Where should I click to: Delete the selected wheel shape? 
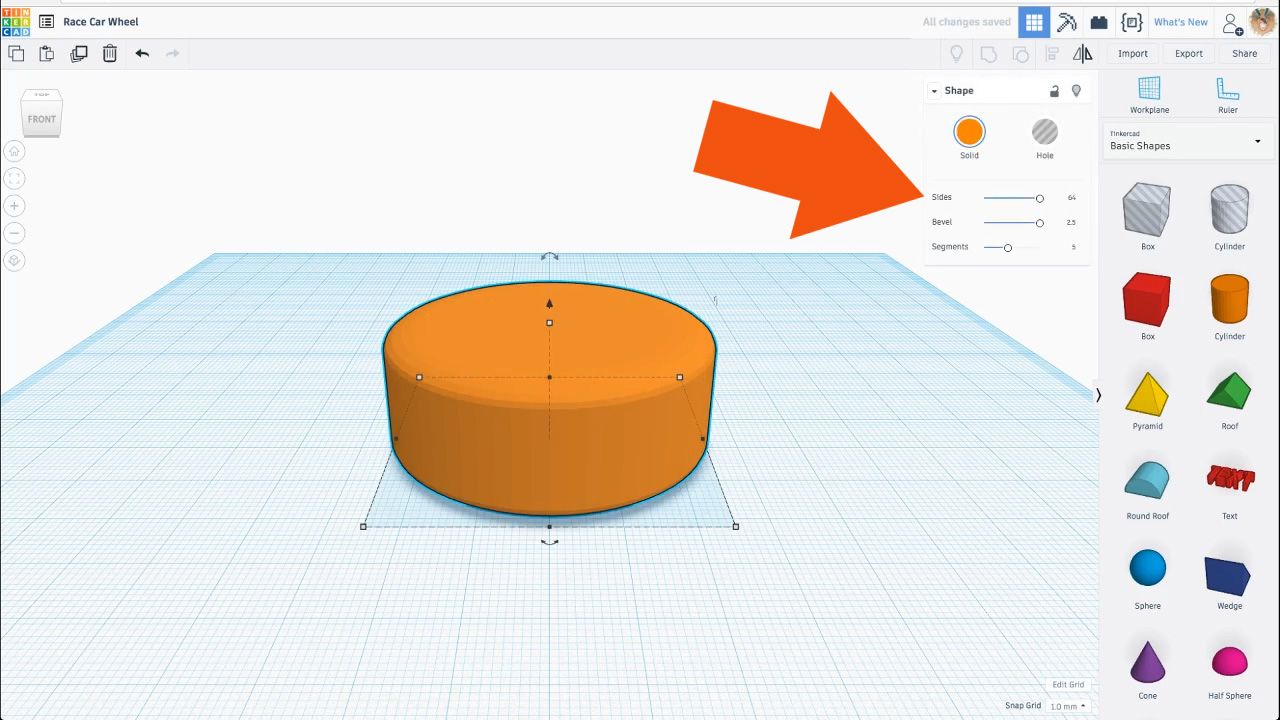point(110,53)
